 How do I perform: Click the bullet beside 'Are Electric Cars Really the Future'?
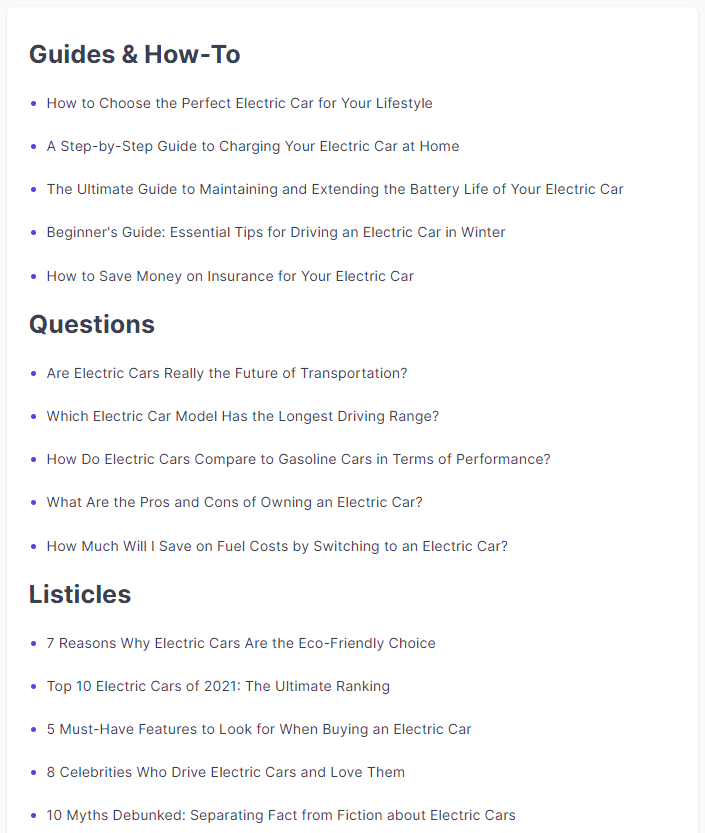[34, 373]
